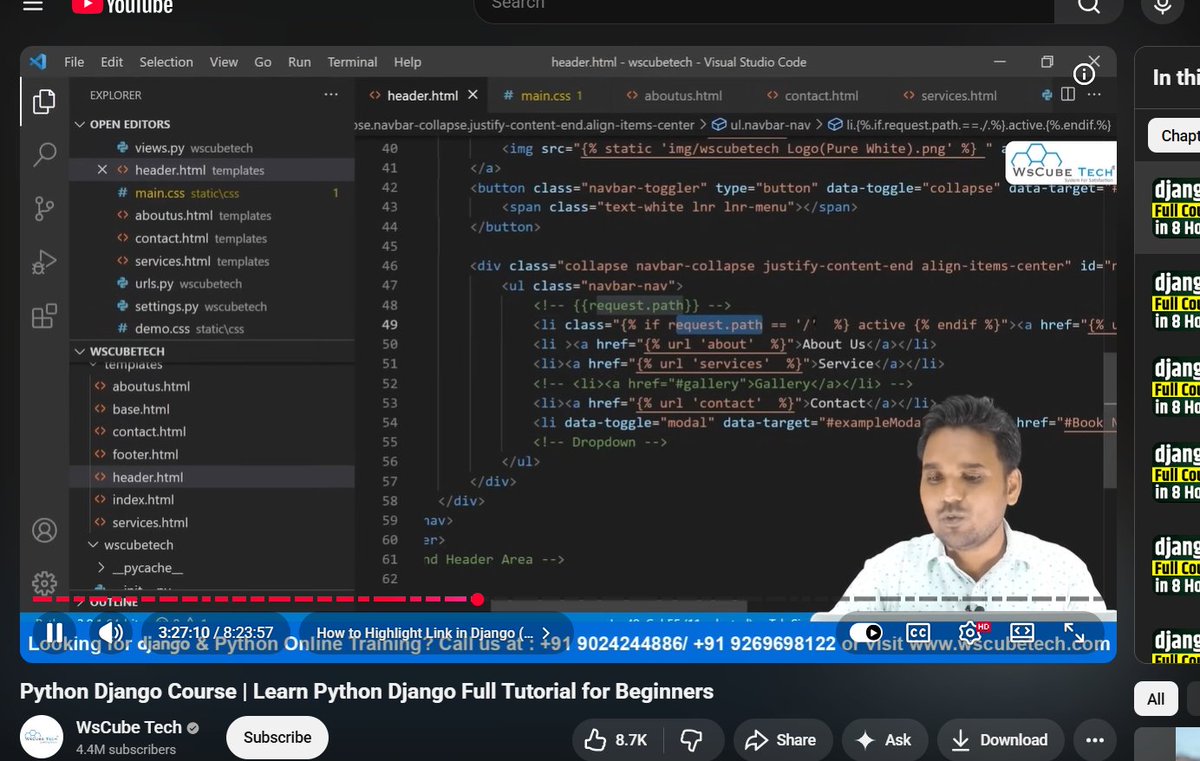Viewport: 1200px width, 761px height.
Task: Open the WsCube Tech channel avatar
Action: click(x=43, y=737)
